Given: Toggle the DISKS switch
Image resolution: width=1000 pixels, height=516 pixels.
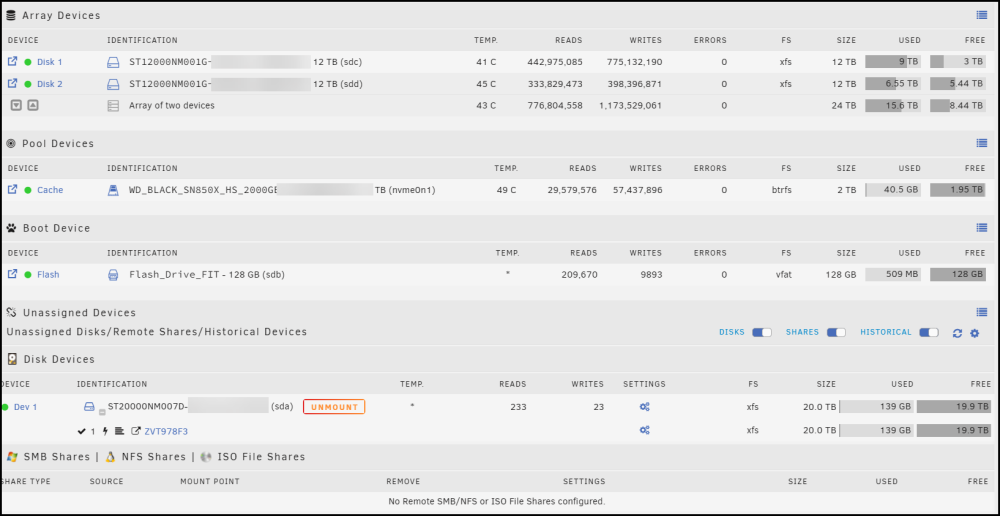Looking at the screenshot, I should click(x=761, y=332).
